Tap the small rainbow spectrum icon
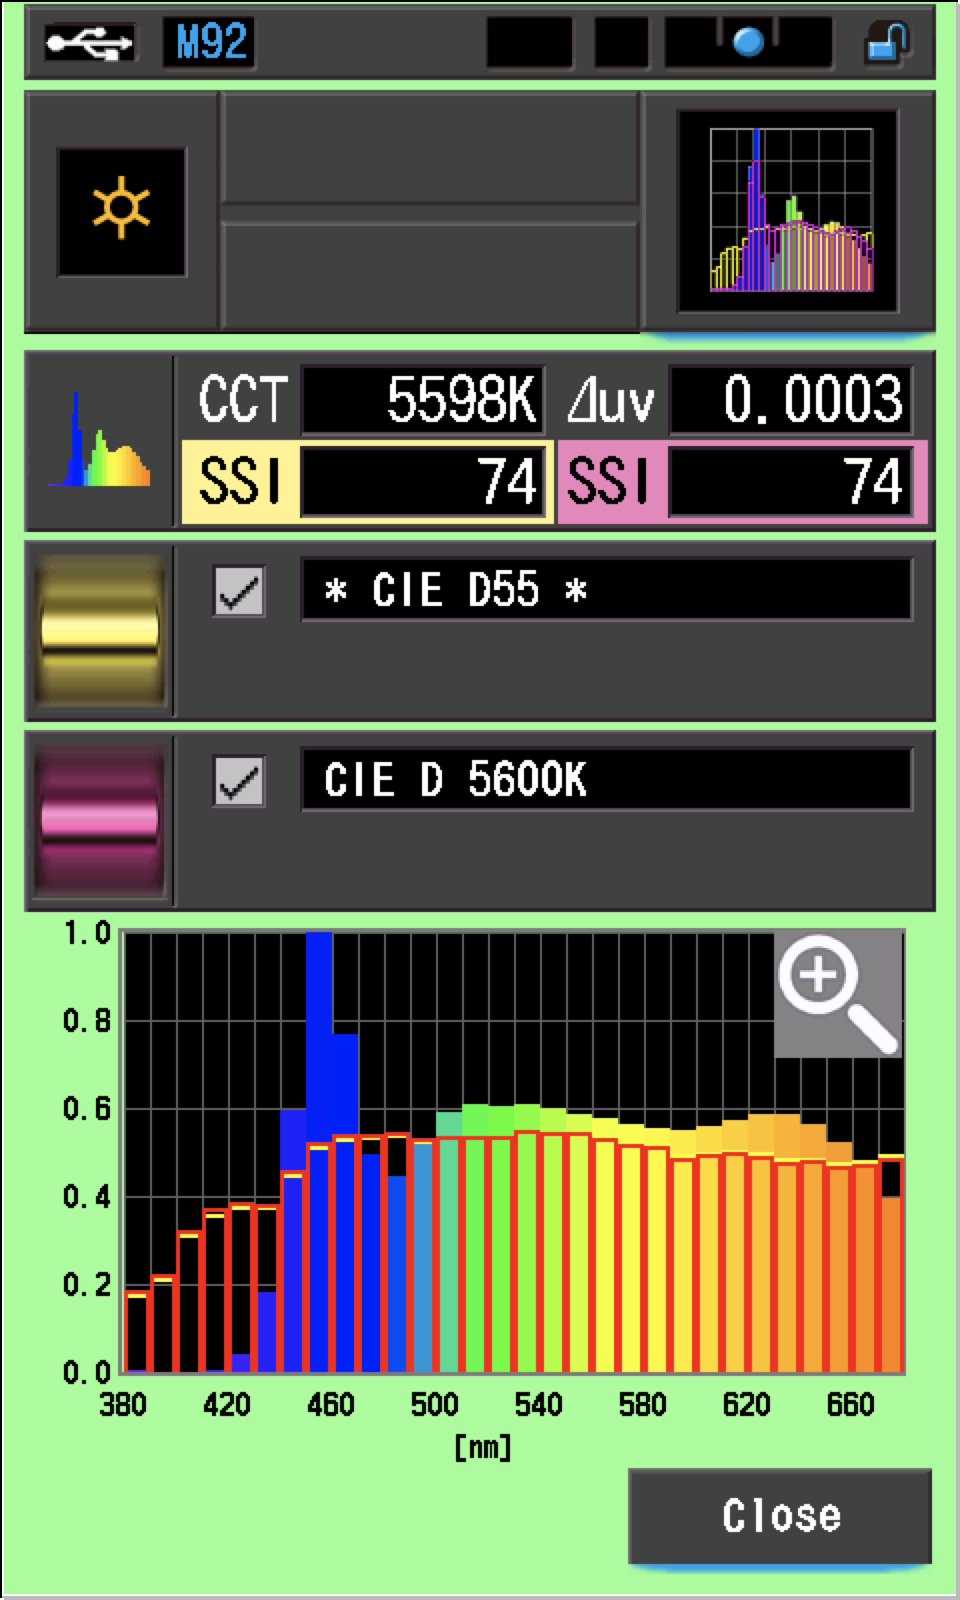Screen dimensions: 960x1600 (x=99, y=442)
